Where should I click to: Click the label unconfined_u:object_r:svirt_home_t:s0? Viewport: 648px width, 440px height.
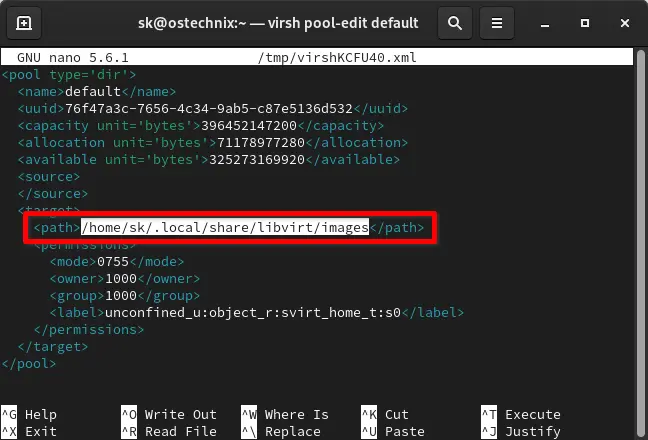pyautogui.click(x=253, y=313)
